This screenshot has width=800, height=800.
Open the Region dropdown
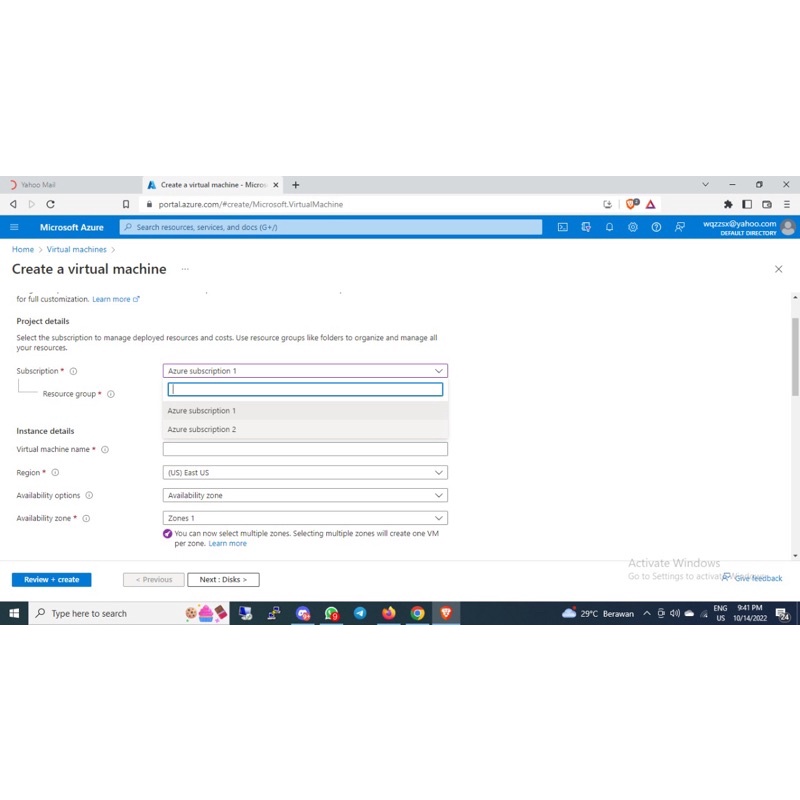tap(305, 472)
